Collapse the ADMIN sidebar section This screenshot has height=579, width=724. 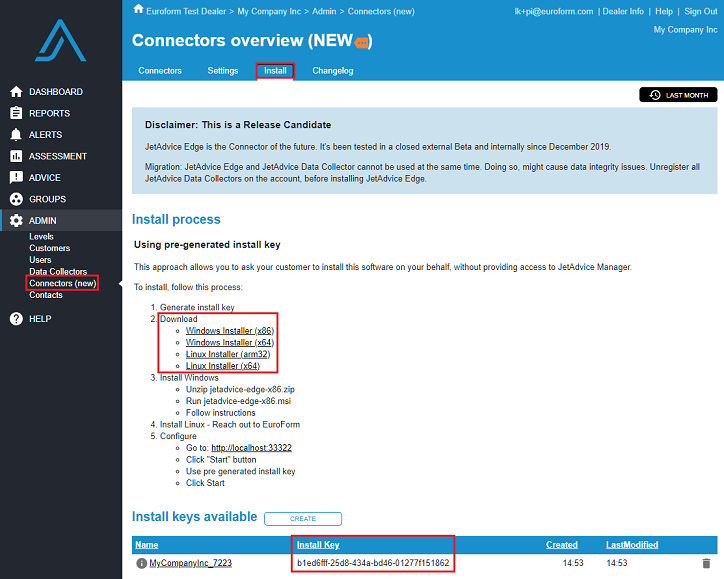point(42,221)
